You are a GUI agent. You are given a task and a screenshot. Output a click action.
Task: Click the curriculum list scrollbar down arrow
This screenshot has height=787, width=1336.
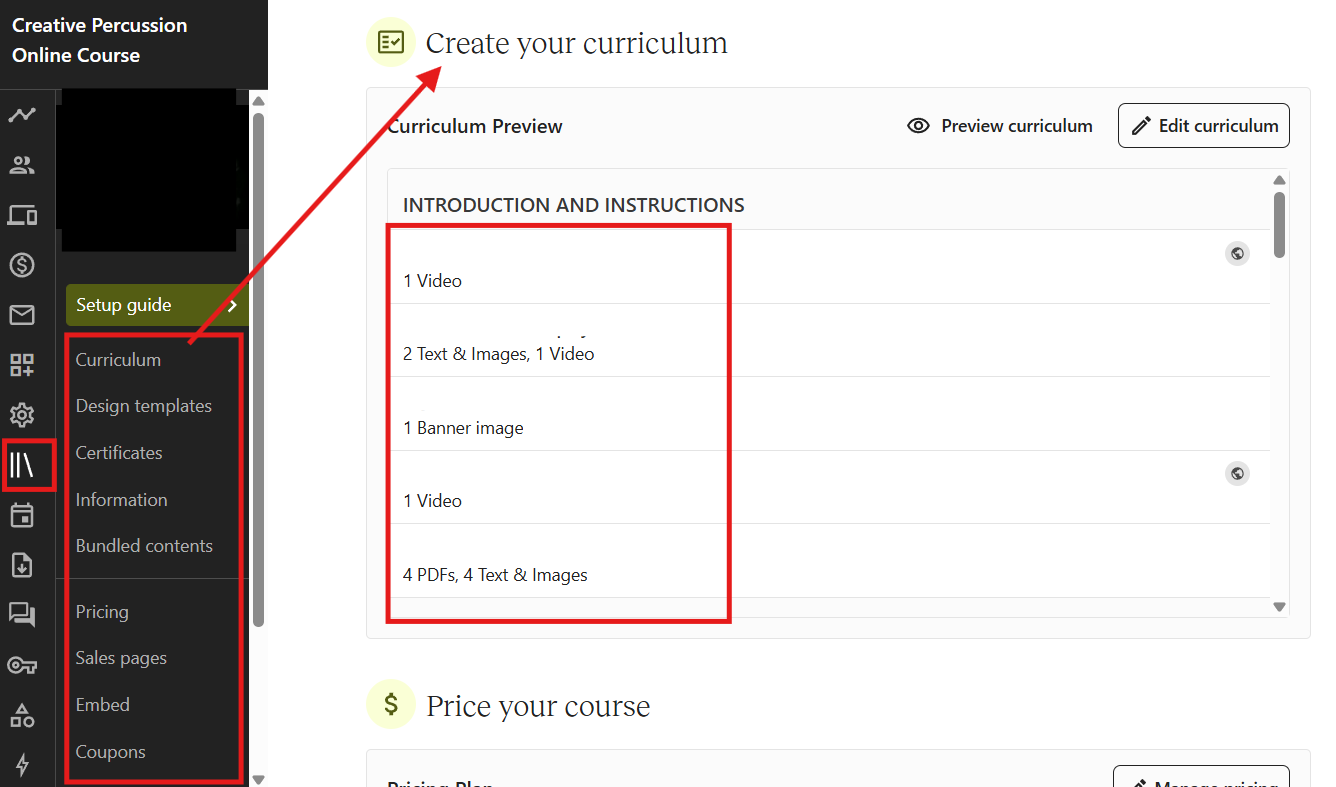coord(1279,606)
